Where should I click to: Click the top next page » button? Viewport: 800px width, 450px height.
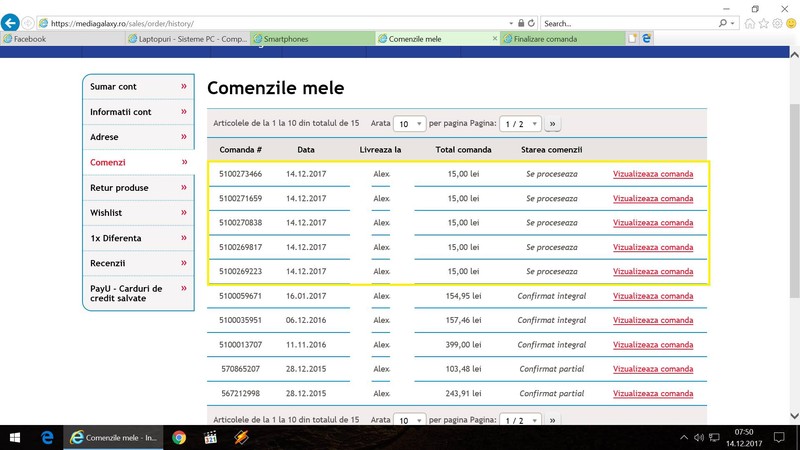[553, 124]
